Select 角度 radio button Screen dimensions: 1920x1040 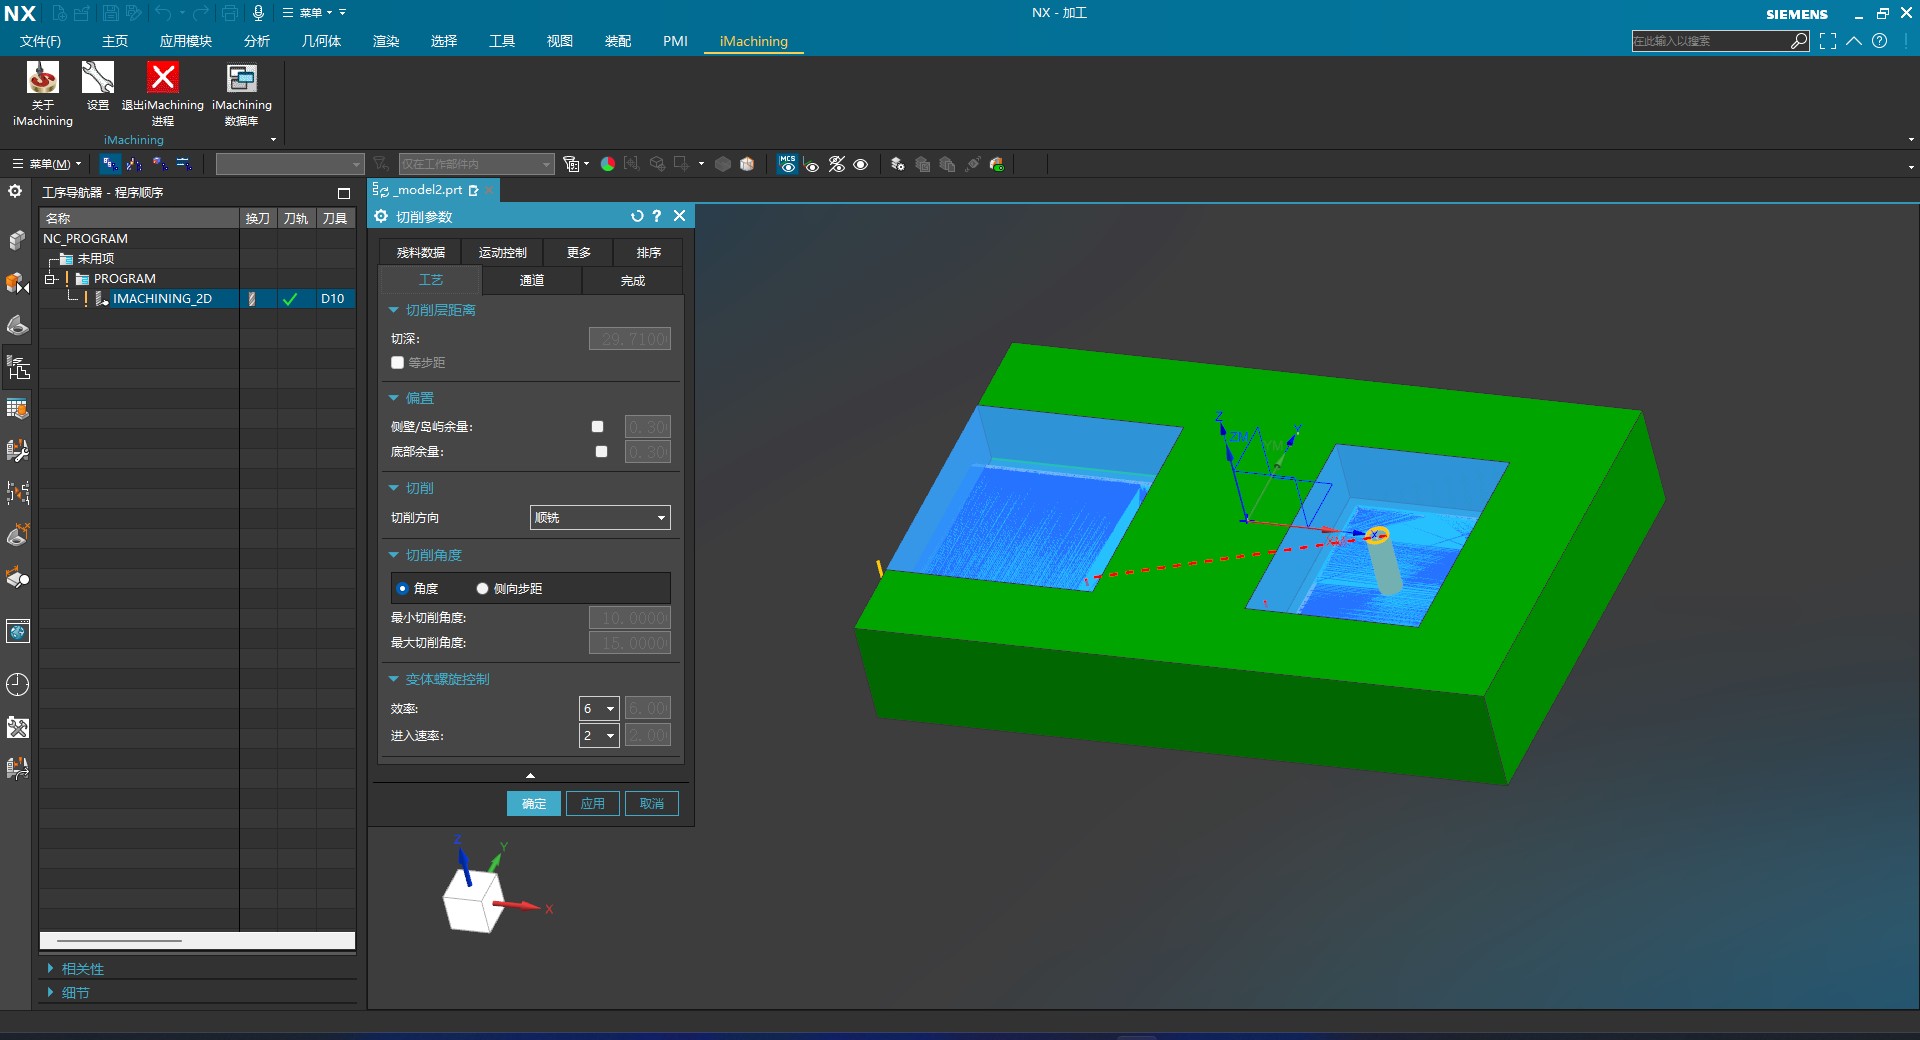point(403,589)
